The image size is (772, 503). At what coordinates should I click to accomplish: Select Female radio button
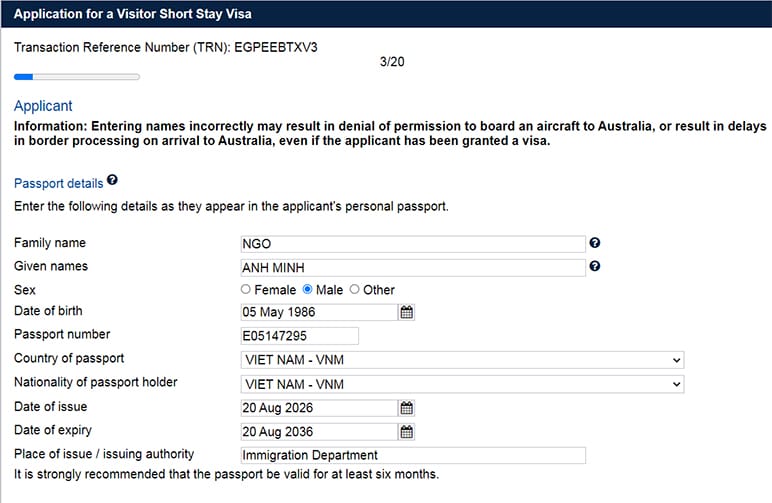tap(246, 289)
